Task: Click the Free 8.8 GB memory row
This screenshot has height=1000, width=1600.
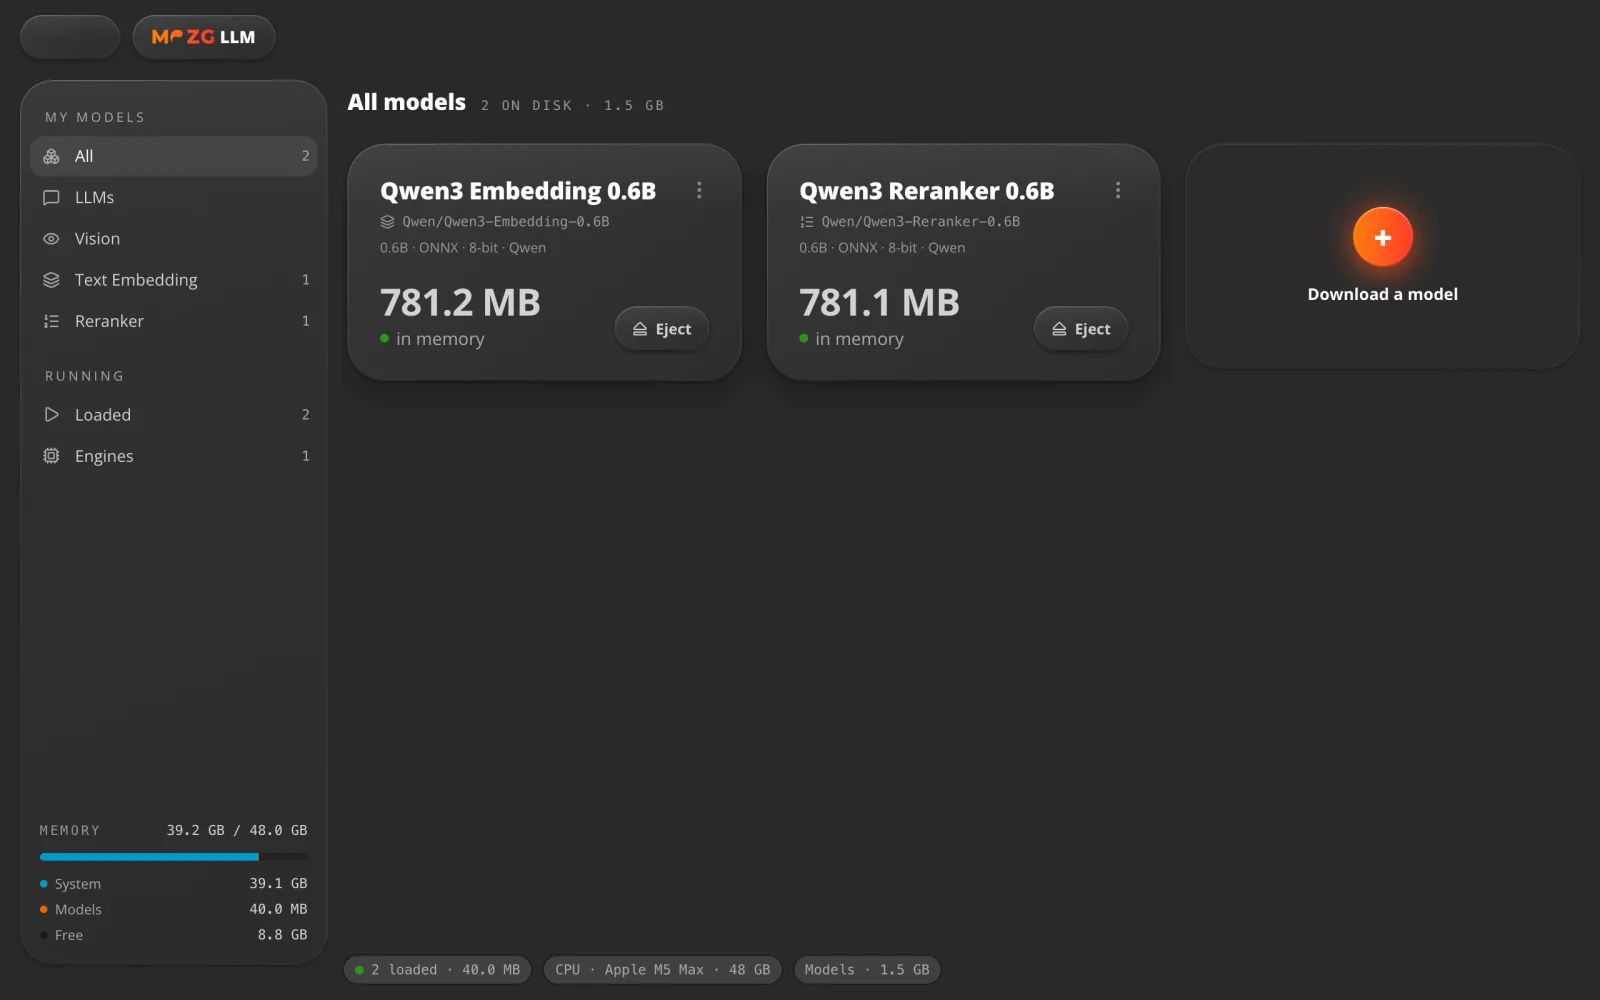Action: pyautogui.click(x=173, y=935)
